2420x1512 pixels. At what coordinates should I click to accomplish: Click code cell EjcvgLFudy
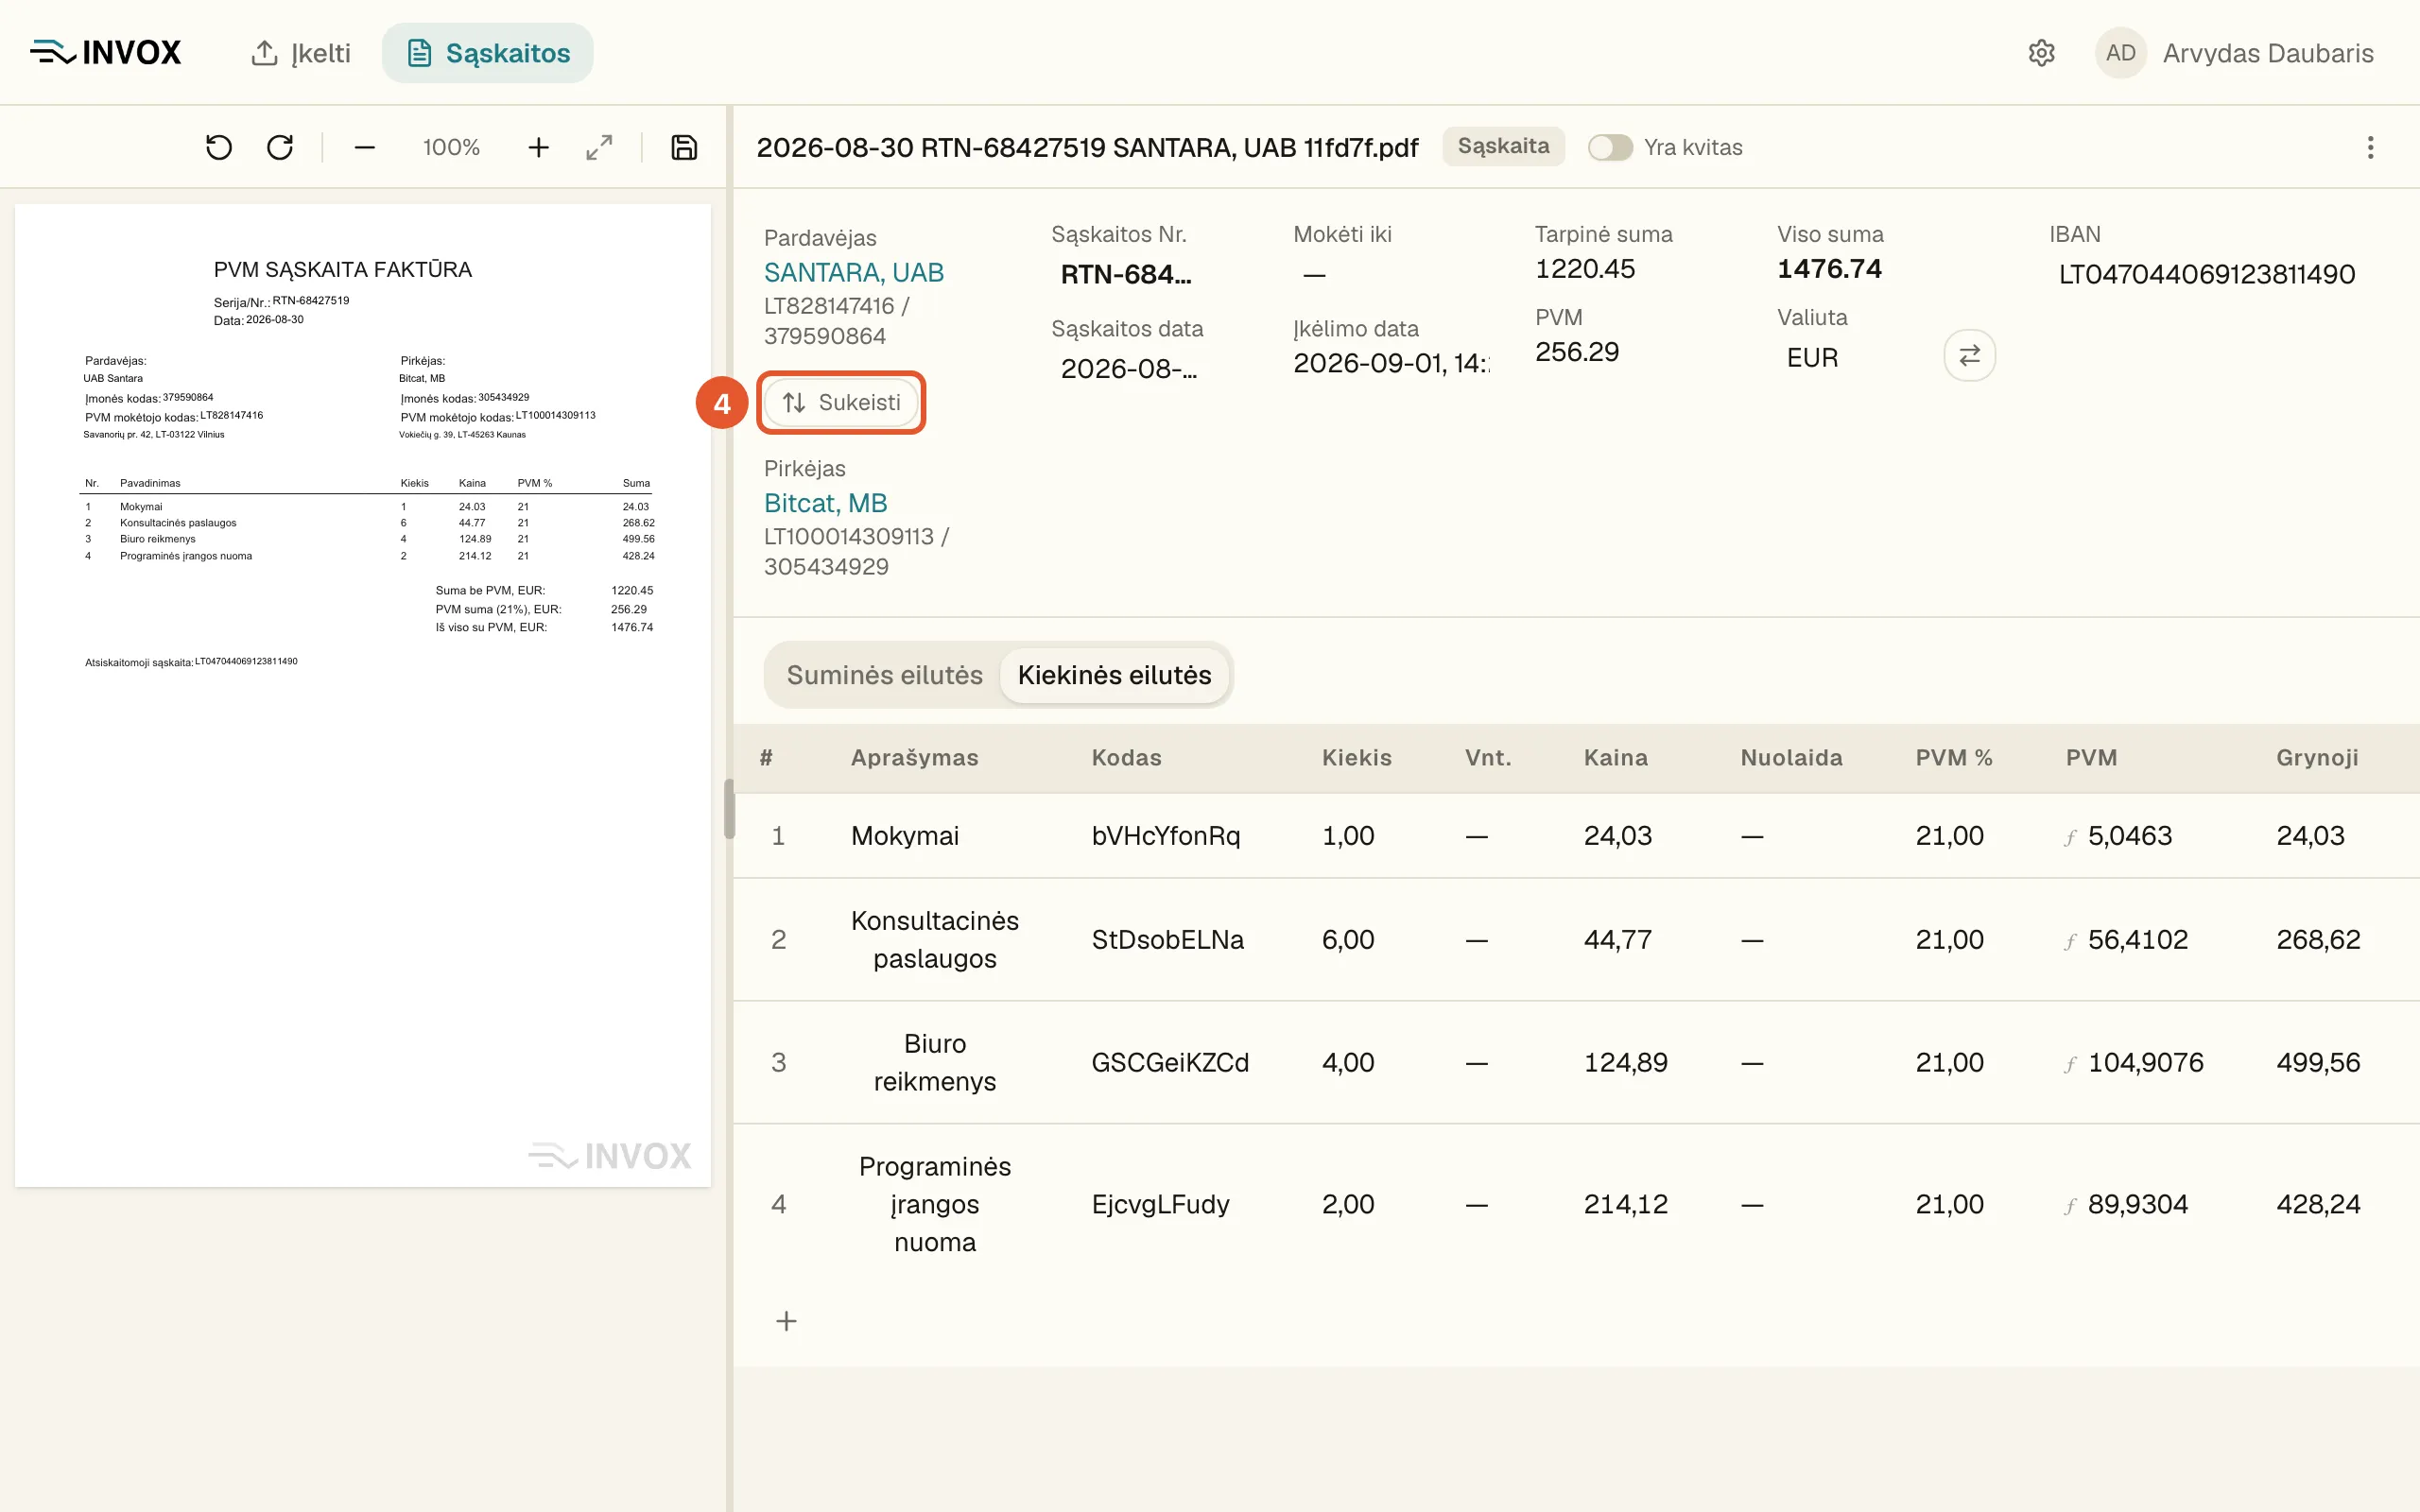[1161, 1204]
